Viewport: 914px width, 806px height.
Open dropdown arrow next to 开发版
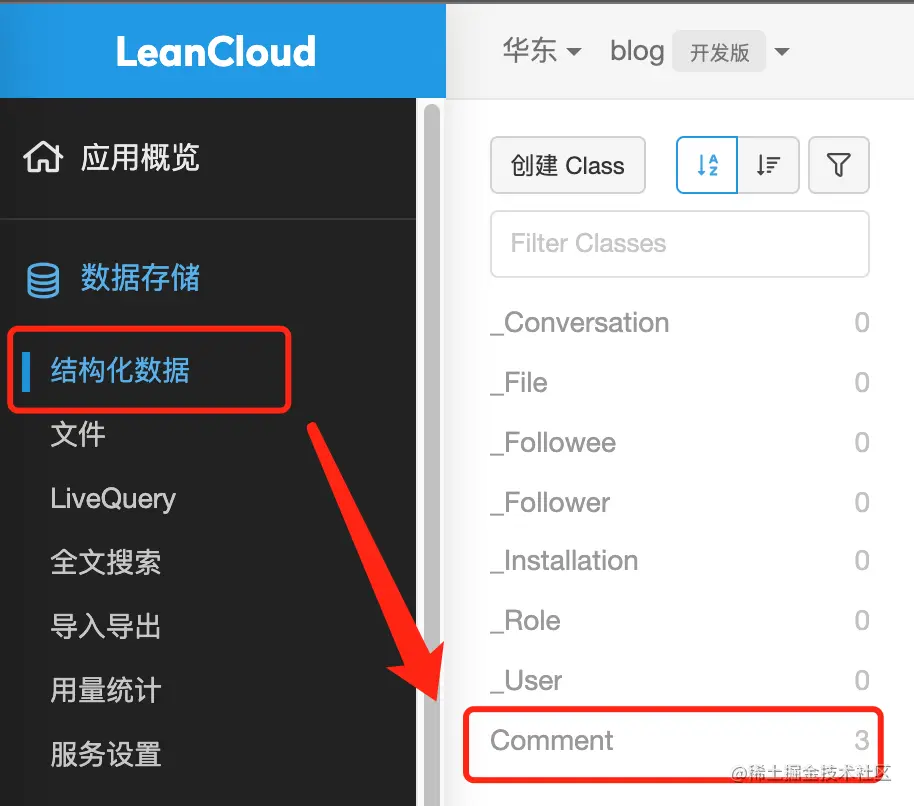click(782, 51)
